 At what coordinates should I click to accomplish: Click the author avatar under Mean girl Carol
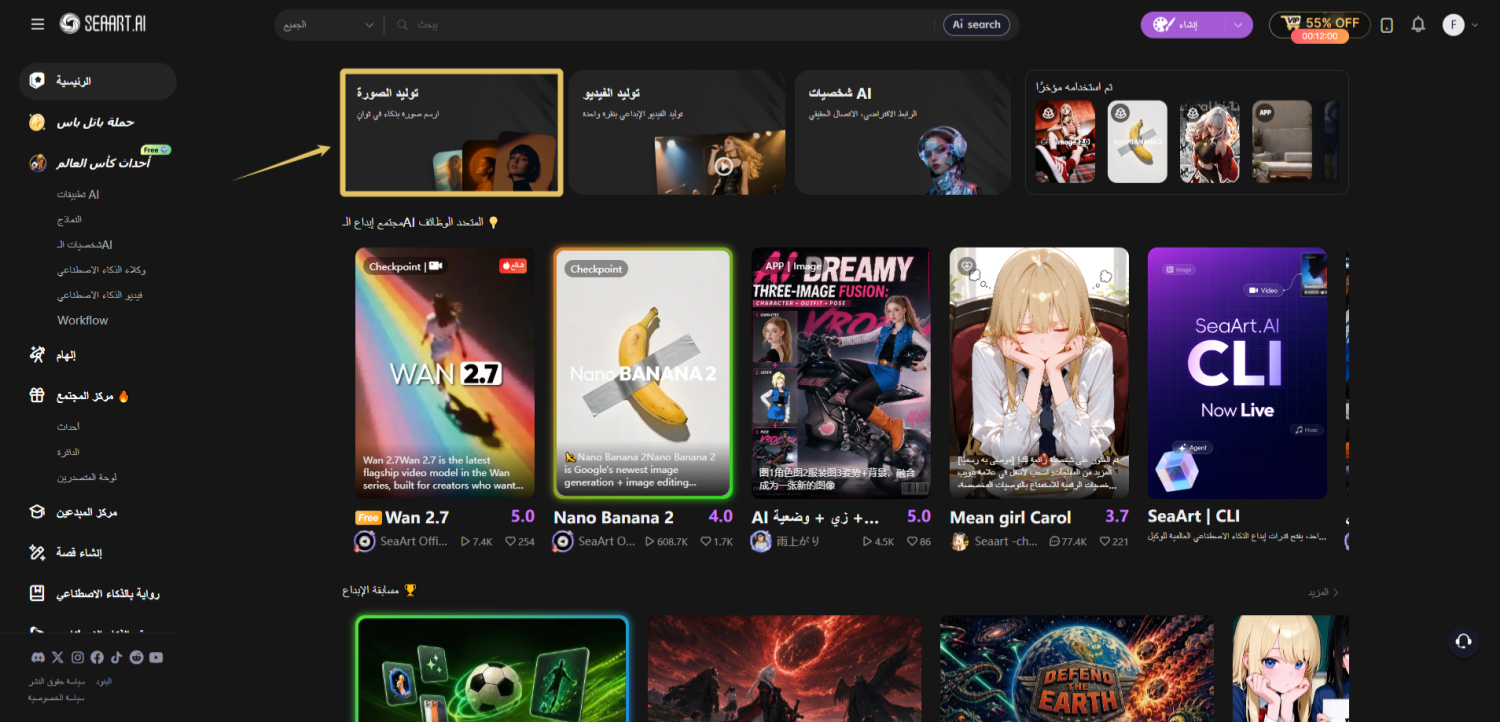coord(960,541)
